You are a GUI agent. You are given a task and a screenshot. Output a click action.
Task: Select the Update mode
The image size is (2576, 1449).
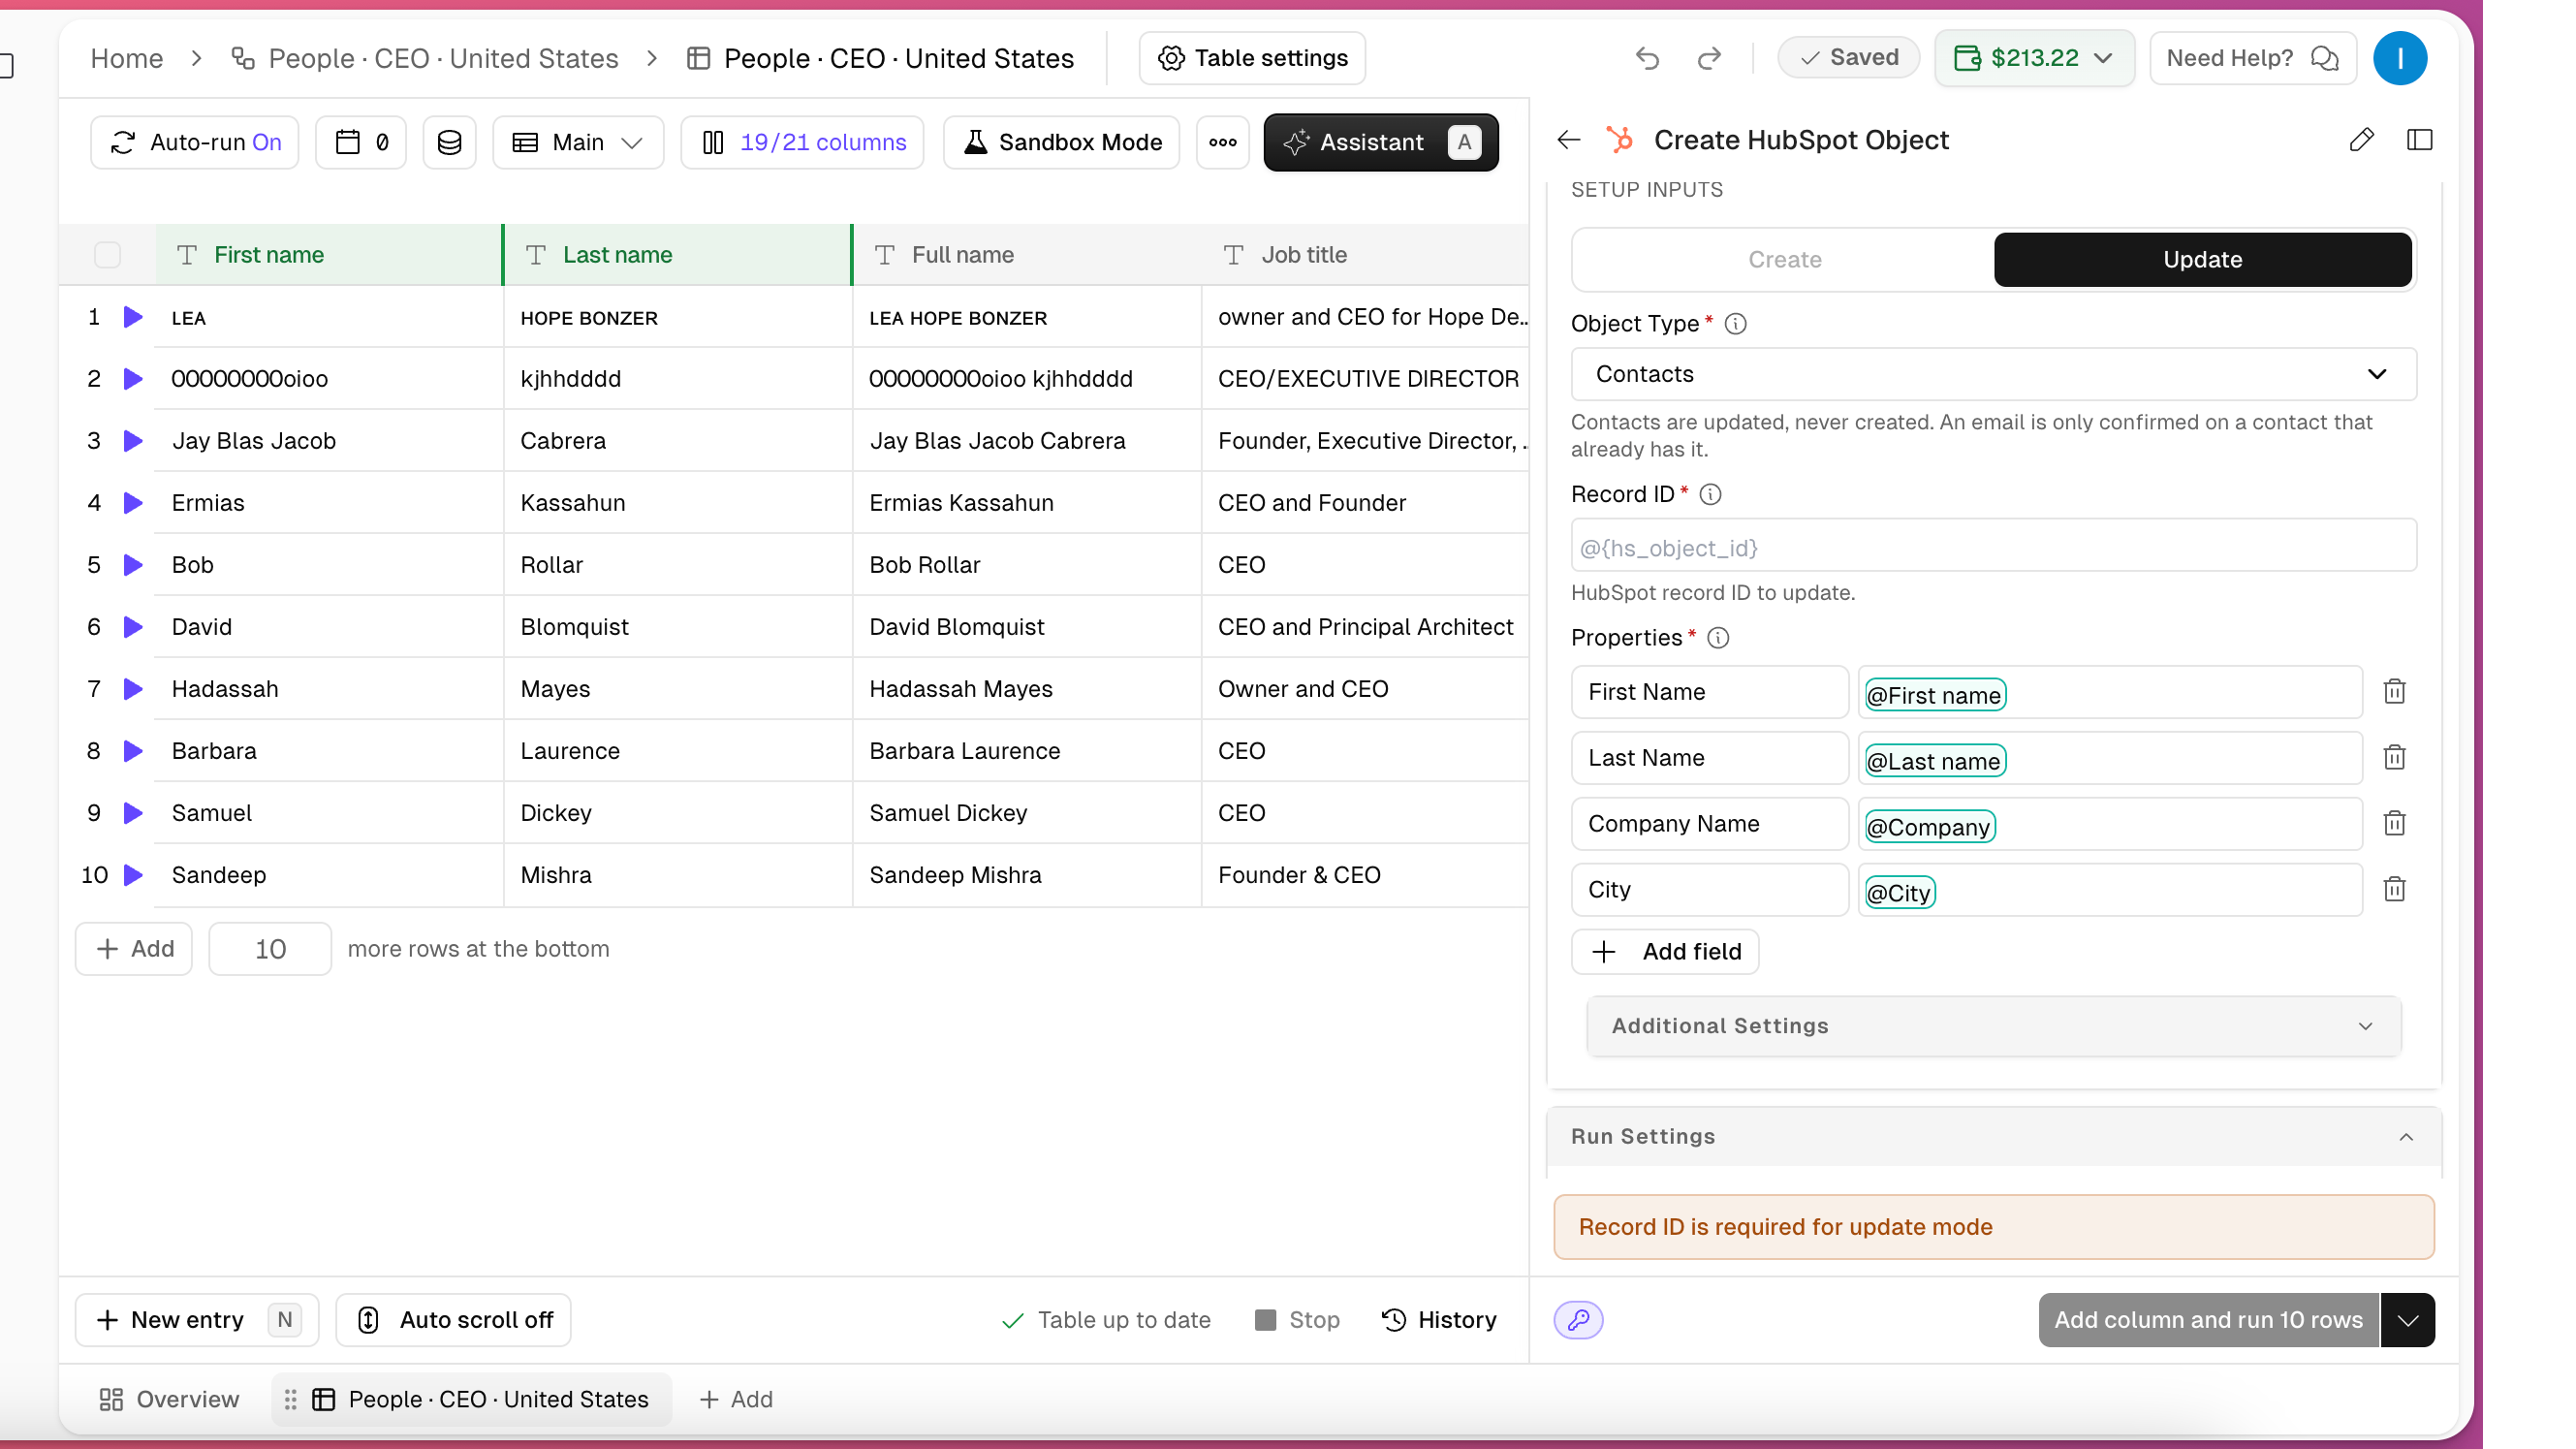point(2202,260)
